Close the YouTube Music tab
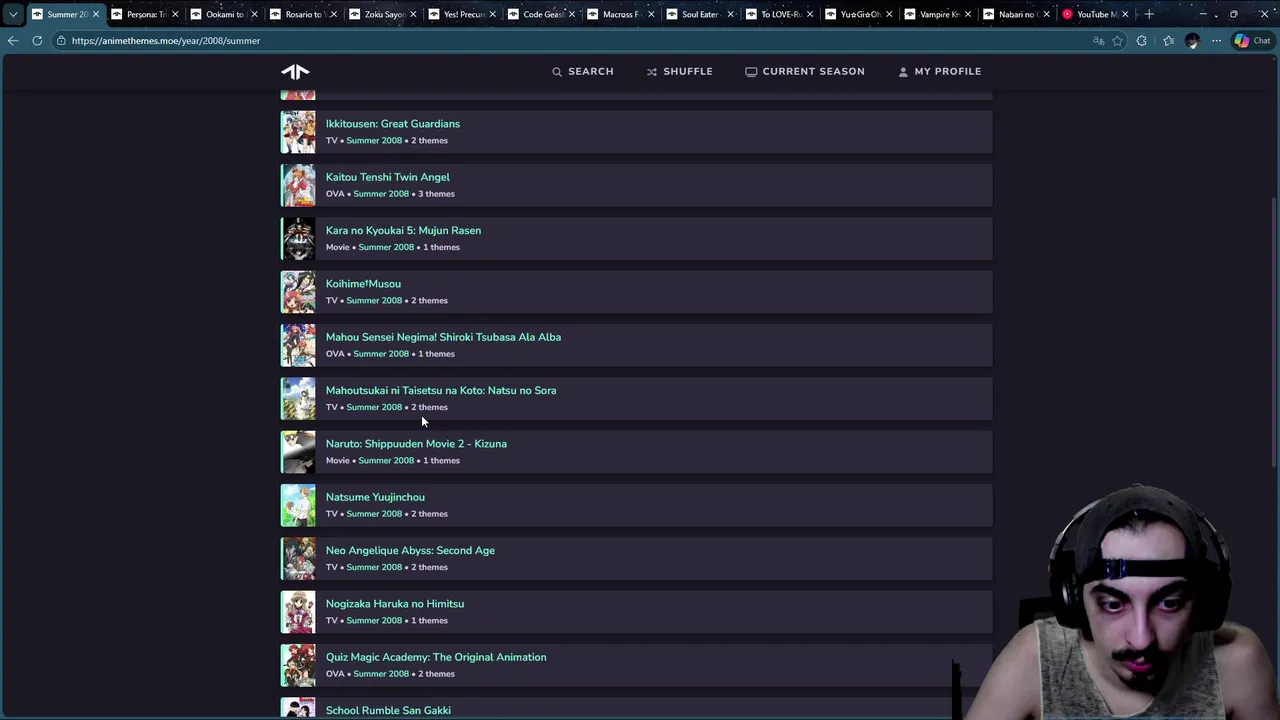 (x=1125, y=14)
